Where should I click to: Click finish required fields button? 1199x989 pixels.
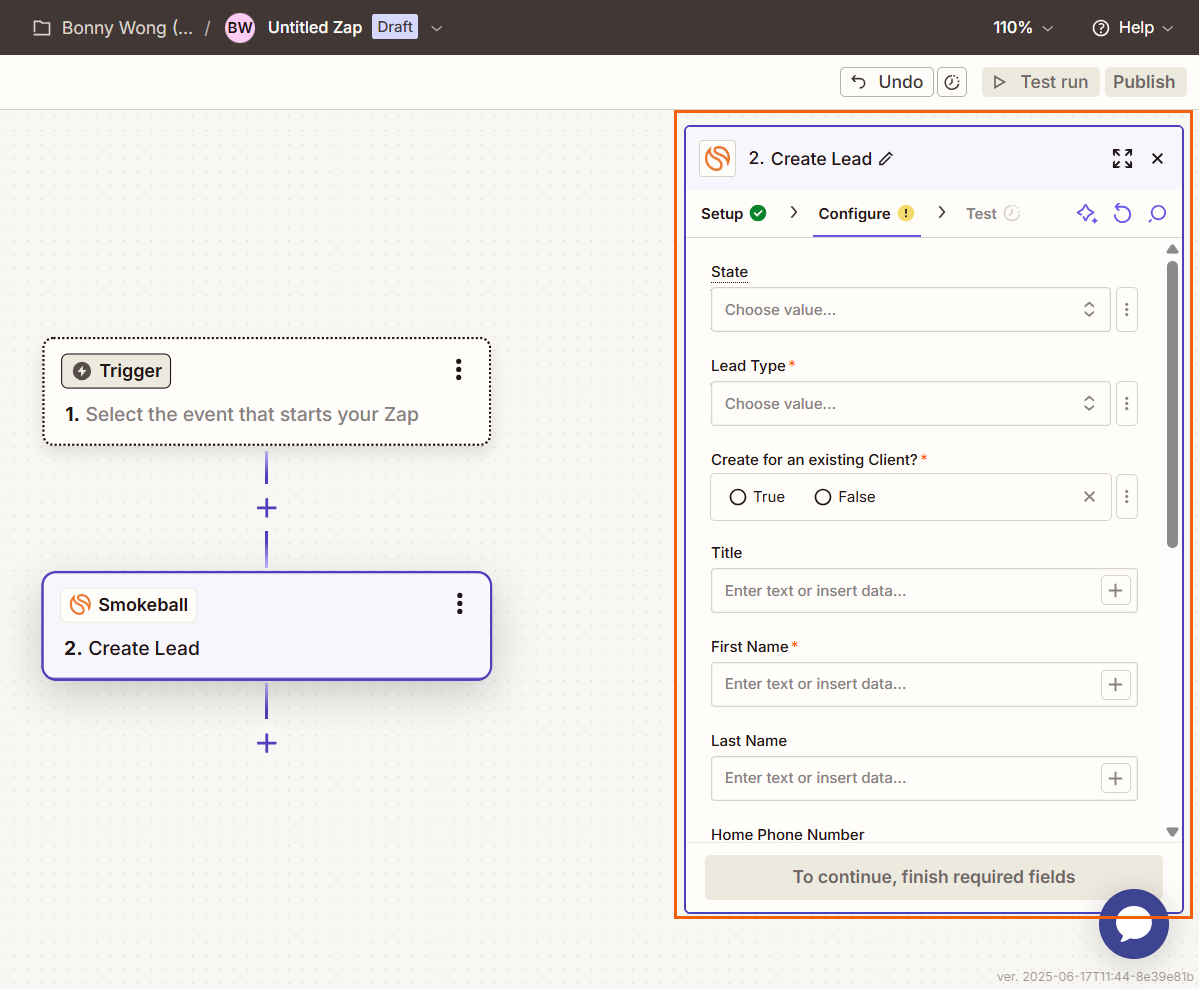click(934, 877)
